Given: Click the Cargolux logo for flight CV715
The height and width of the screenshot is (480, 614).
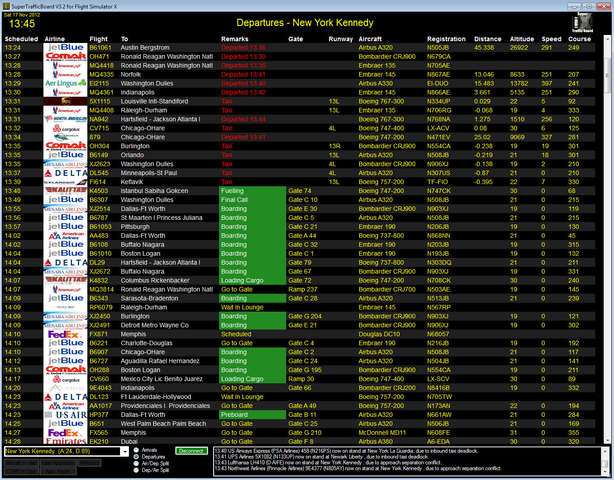Looking at the screenshot, I should (x=65, y=128).
